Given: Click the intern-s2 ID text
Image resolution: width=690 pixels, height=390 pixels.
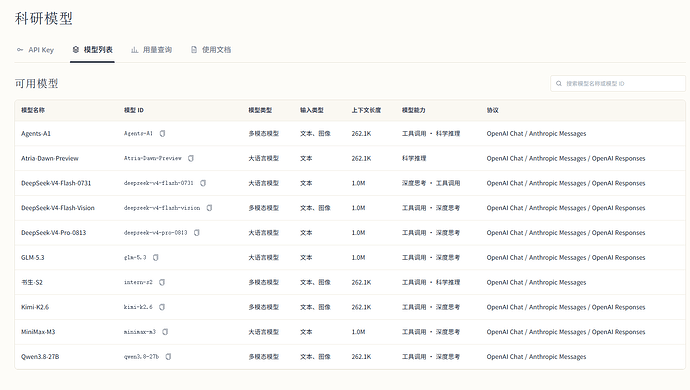Looking at the screenshot, I should pyautogui.click(x=138, y=282).
